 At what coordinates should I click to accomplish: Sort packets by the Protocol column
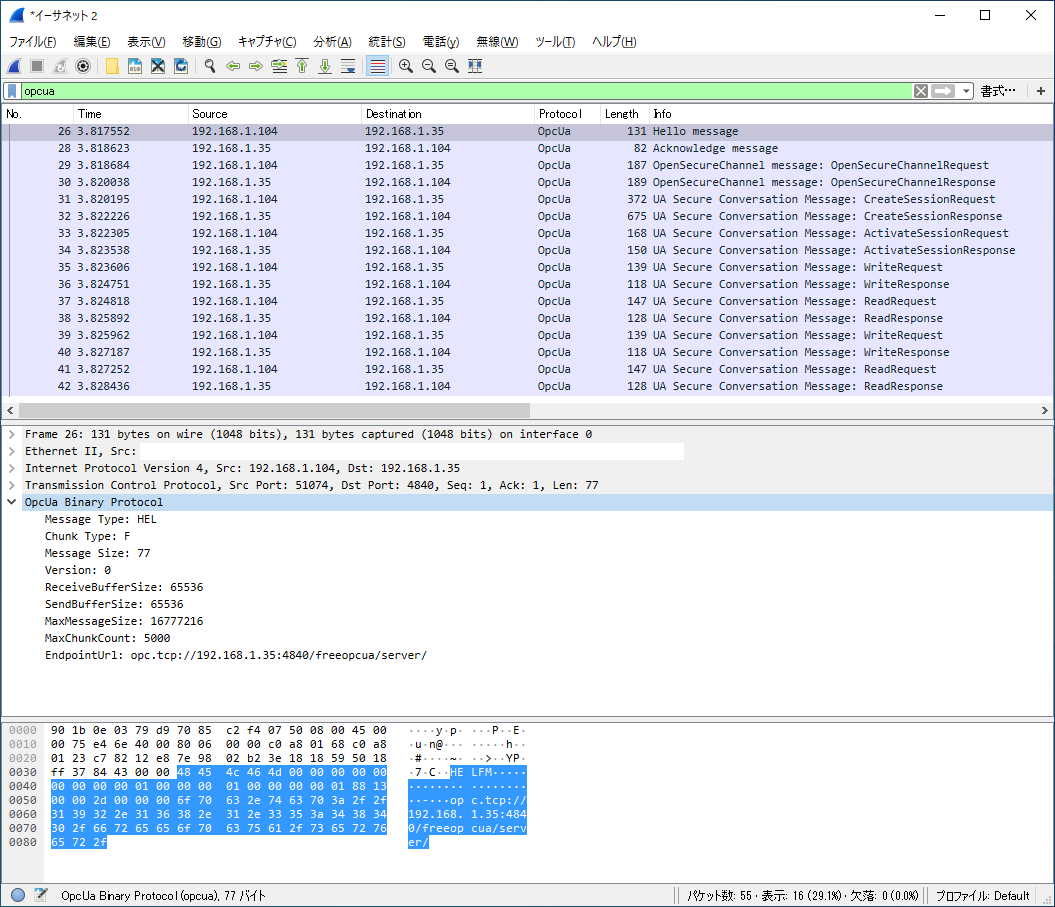(x=567, y=114)
